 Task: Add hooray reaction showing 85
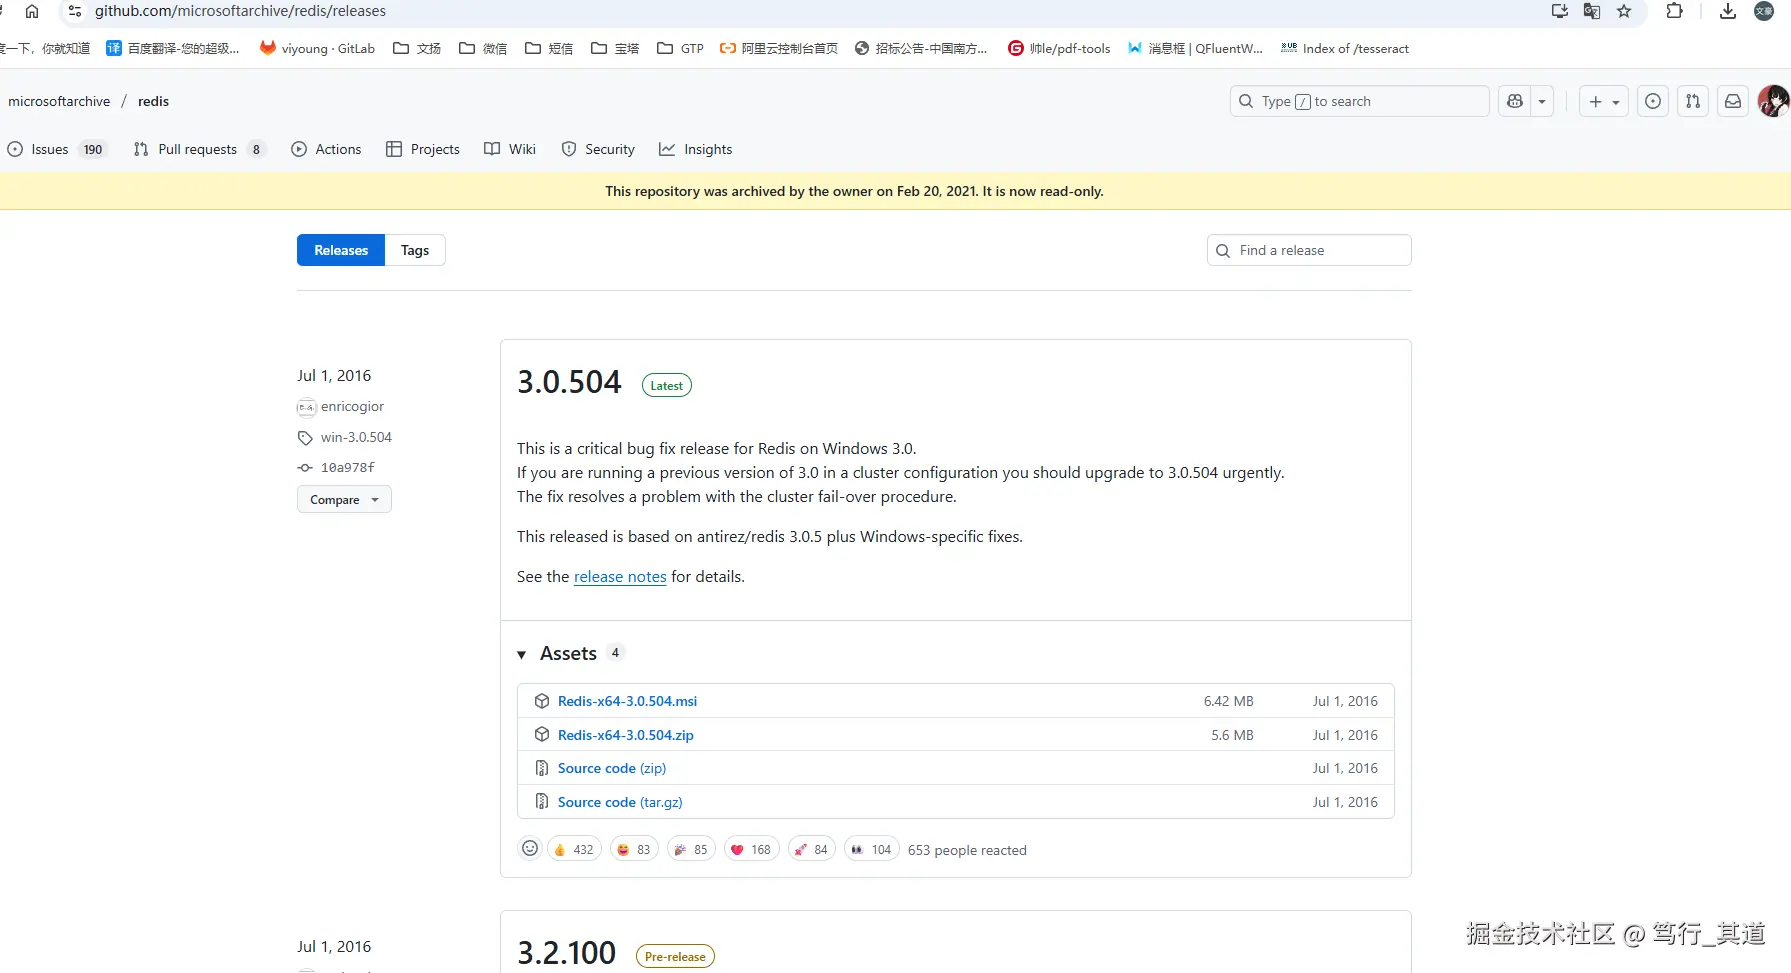[691, 850]
